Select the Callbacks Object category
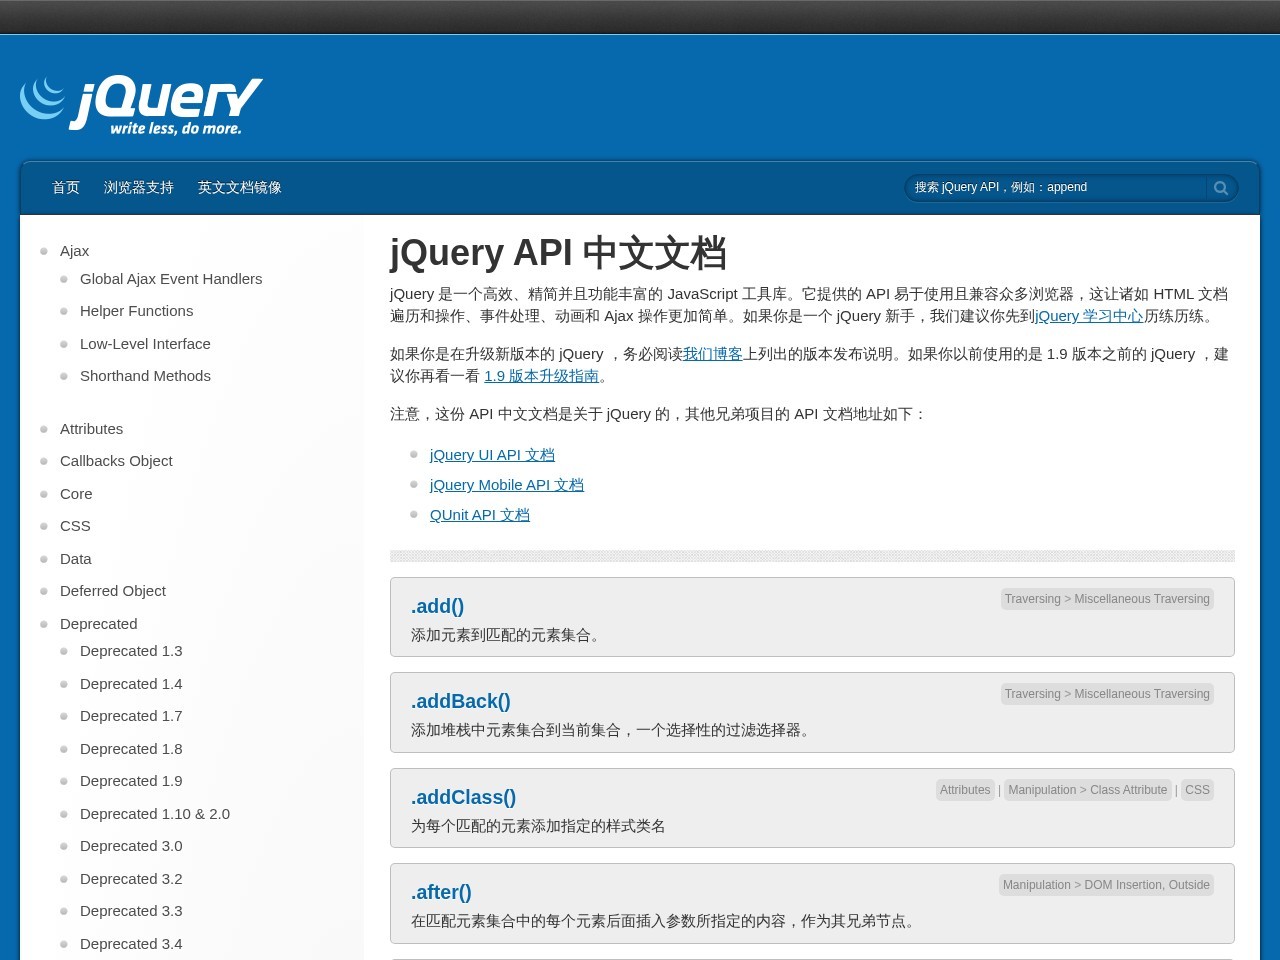This screenshot has width=1280, height=960. tap(116, 461)
